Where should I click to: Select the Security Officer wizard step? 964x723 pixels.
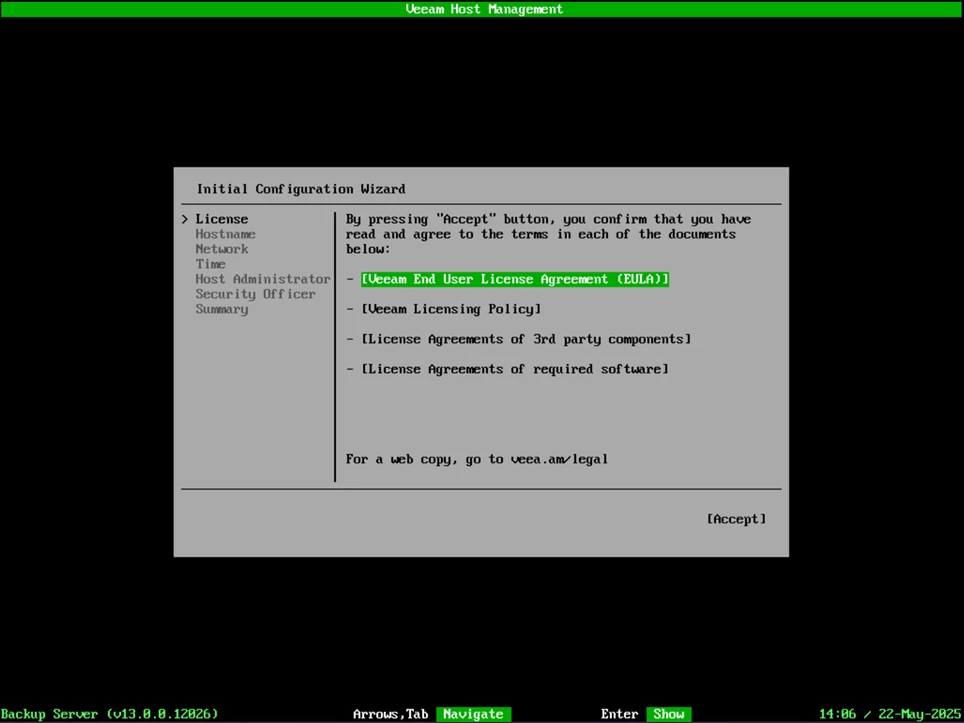coord(255,294)
